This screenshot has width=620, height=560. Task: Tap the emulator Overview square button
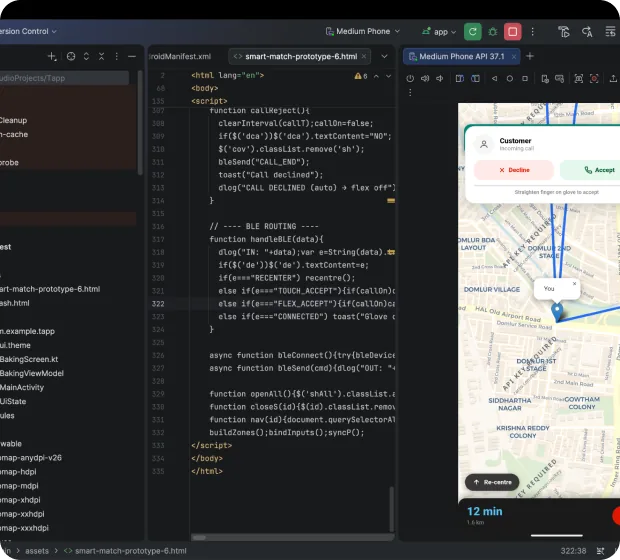click(x=525, y=78)
